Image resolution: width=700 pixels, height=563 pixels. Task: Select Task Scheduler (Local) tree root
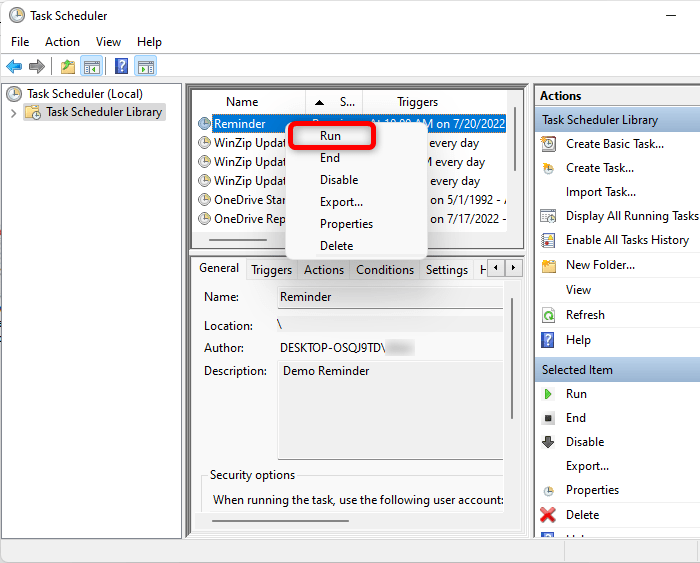[x=85, y=94]
